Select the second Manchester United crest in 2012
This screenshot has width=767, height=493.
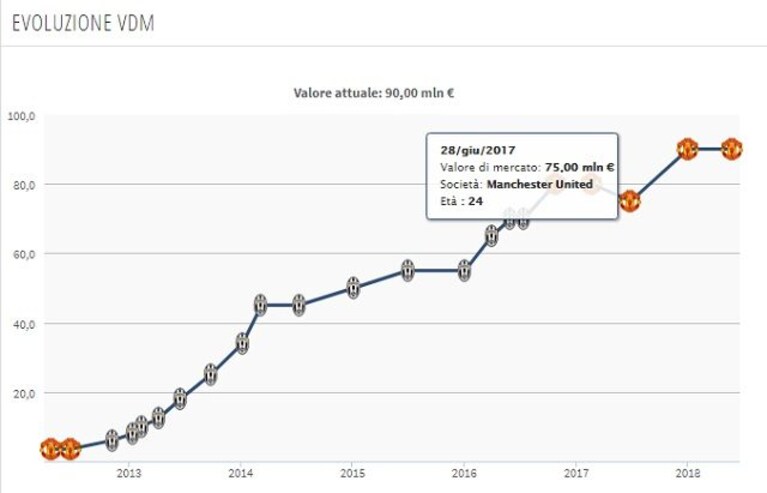tap(70, 449)
